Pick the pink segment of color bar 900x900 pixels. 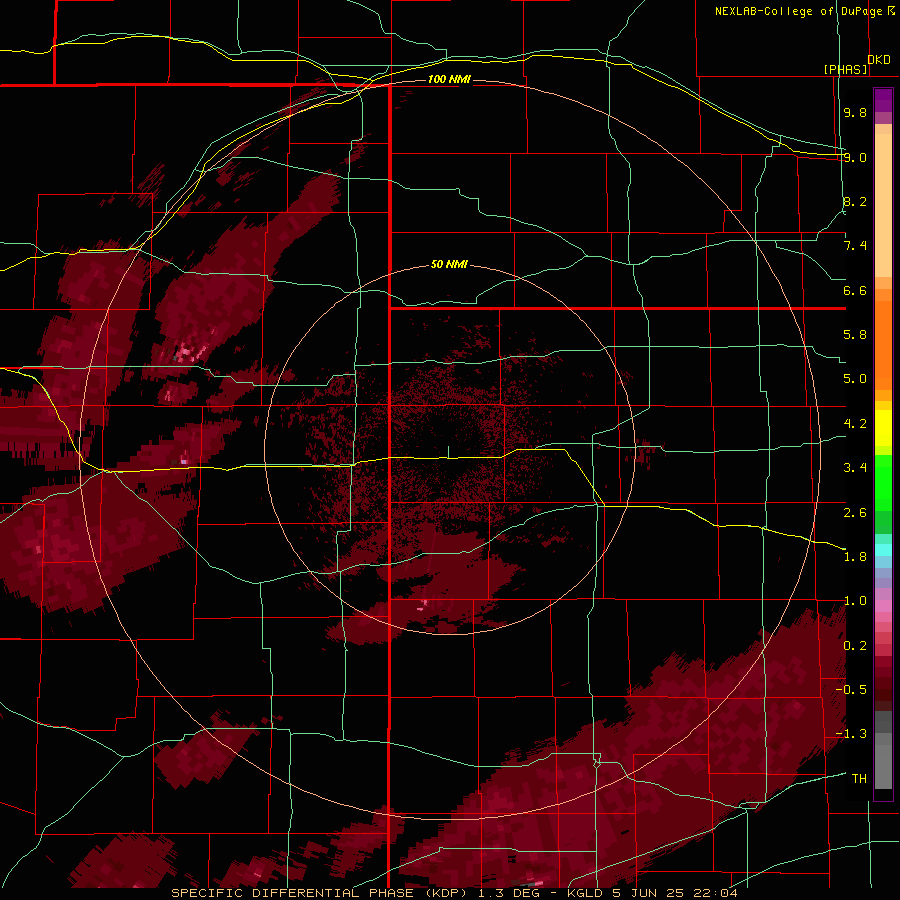click(x=883, y=606)
